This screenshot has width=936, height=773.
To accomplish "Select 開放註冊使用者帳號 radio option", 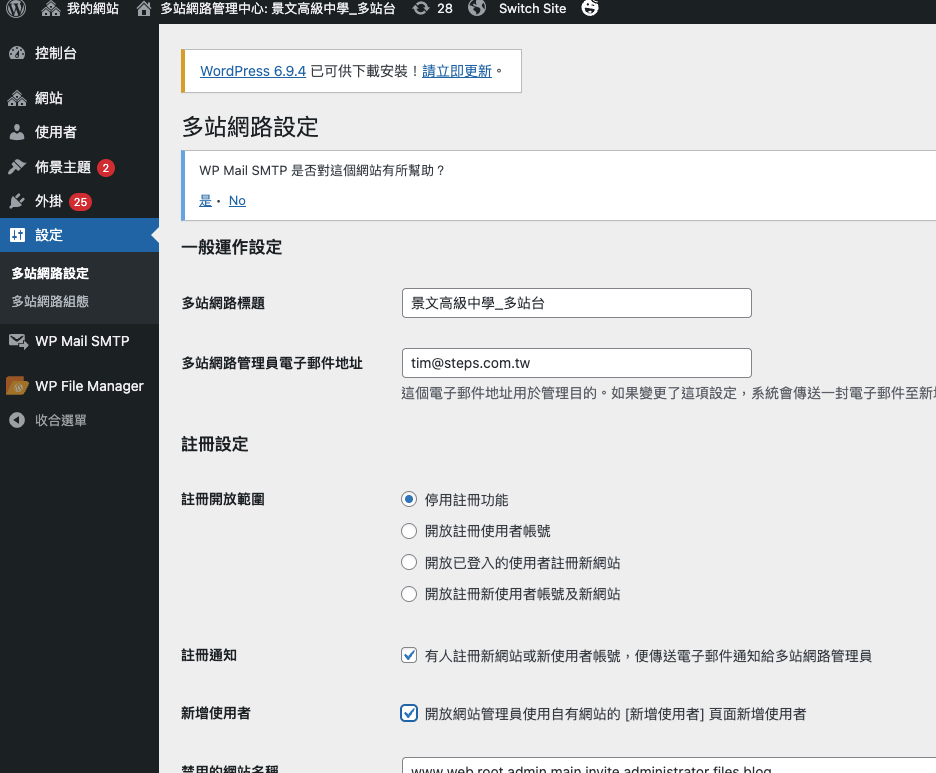I will point(409,531).
